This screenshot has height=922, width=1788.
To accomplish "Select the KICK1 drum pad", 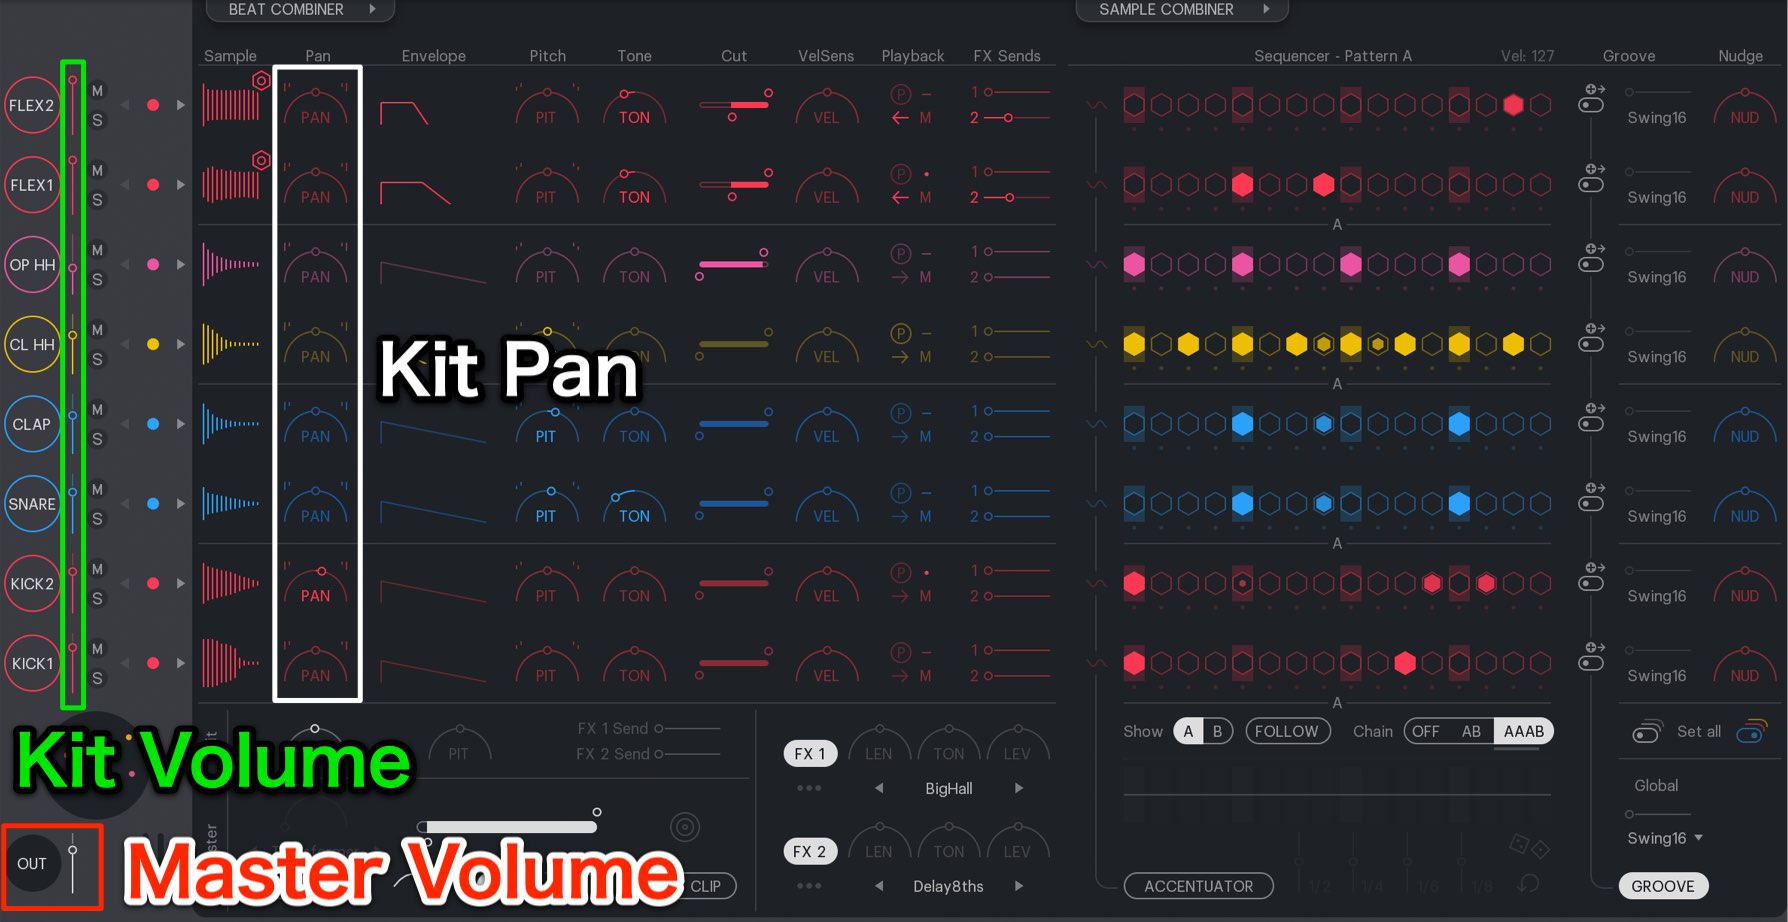I will 31,663.
